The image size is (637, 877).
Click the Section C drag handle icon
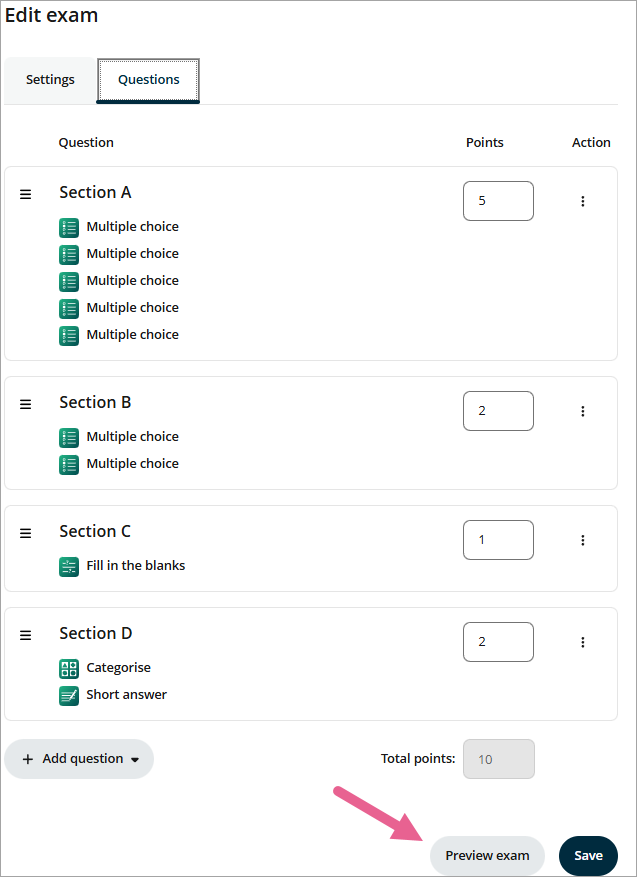click(x=26, y=533)
